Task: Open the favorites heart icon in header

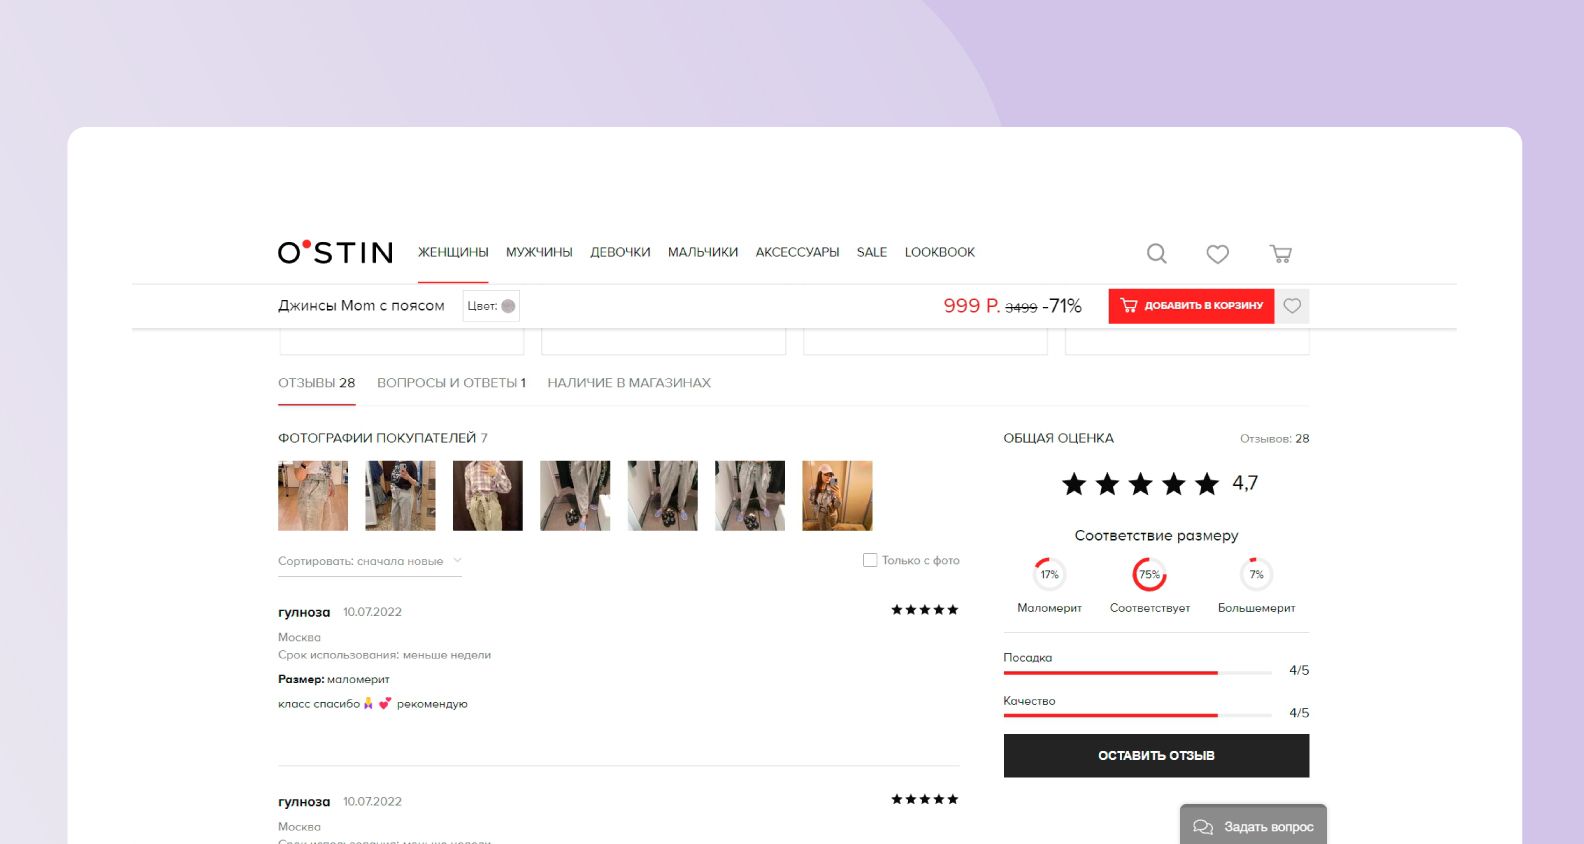Action: [x=1217, y=254]
